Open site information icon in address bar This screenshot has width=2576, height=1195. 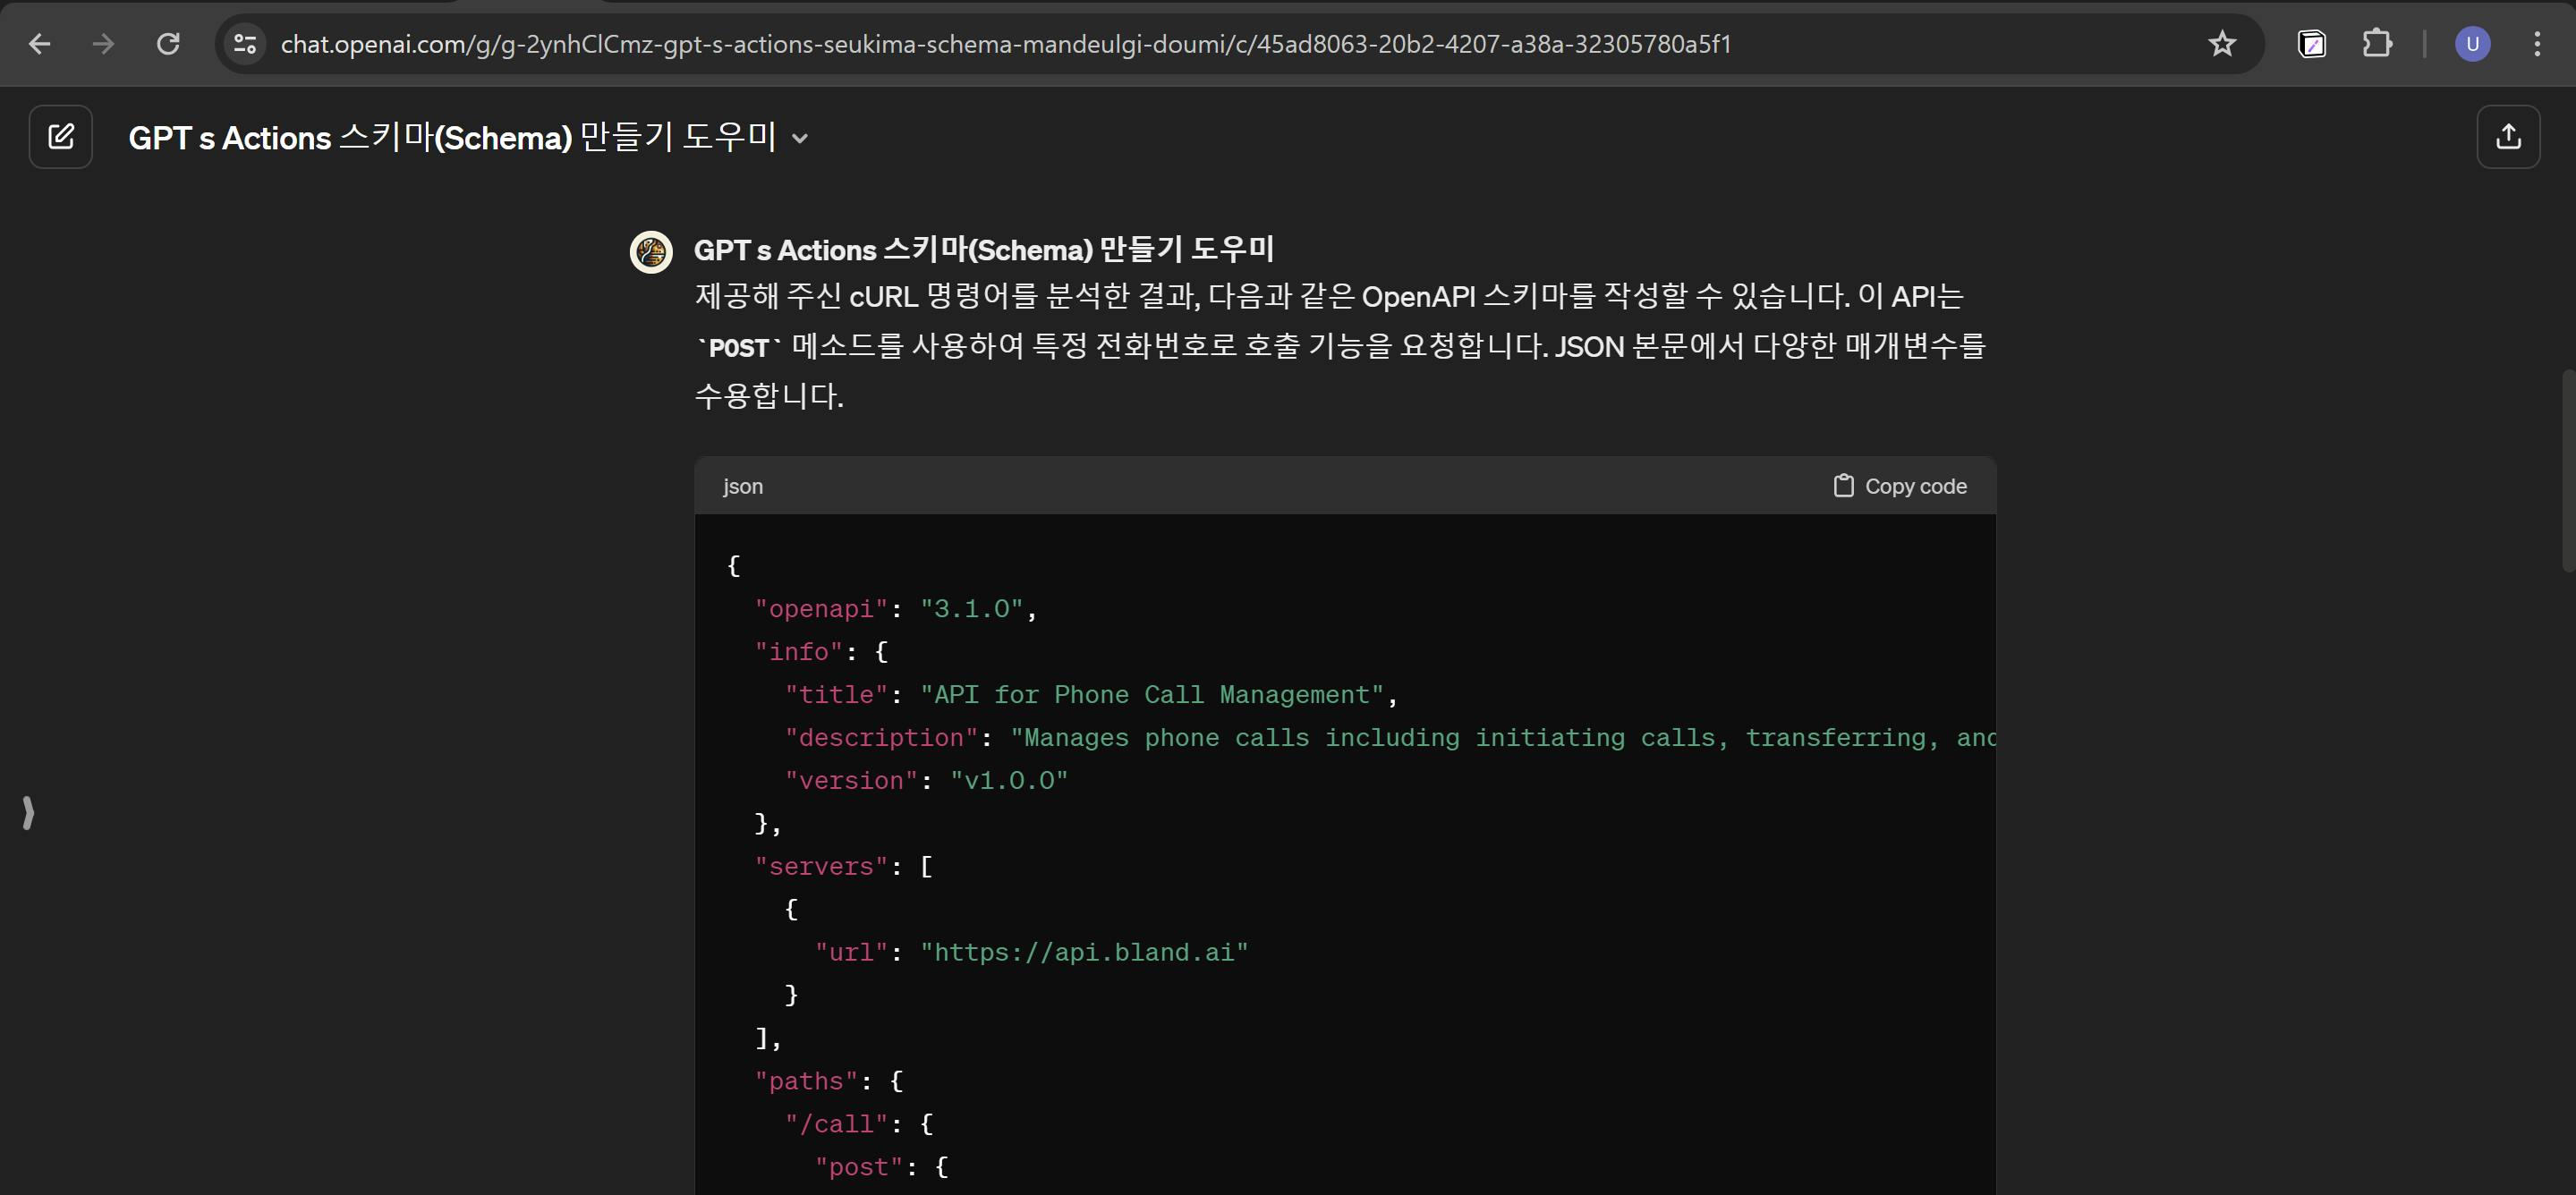coord(245,44)
